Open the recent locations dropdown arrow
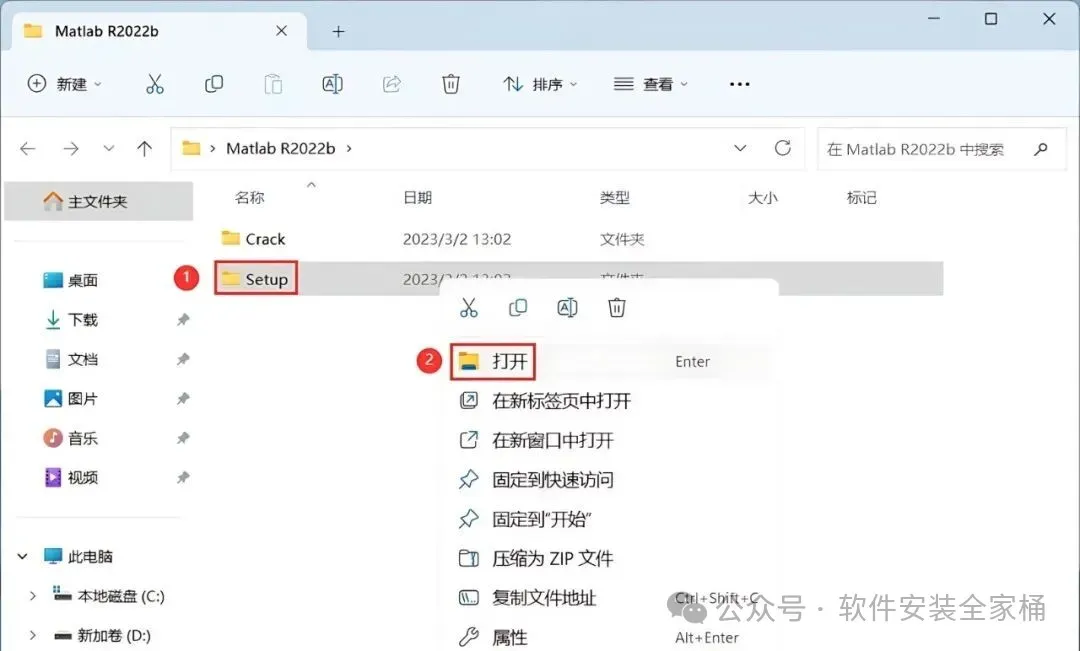Screen dimensions: 1080x651 click(108, 148)
